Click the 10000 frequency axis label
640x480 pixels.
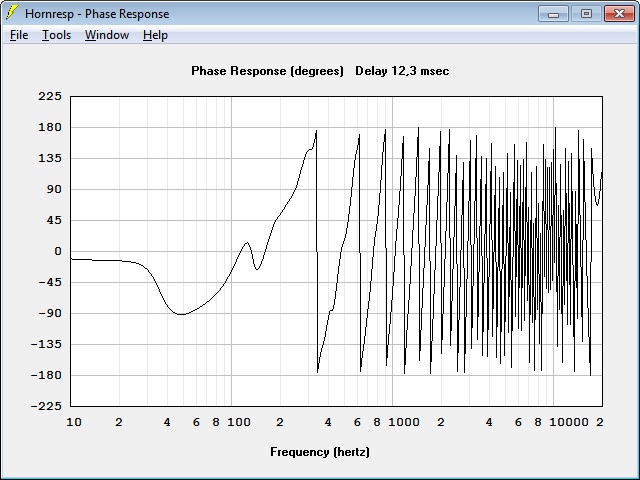(569, 422)
